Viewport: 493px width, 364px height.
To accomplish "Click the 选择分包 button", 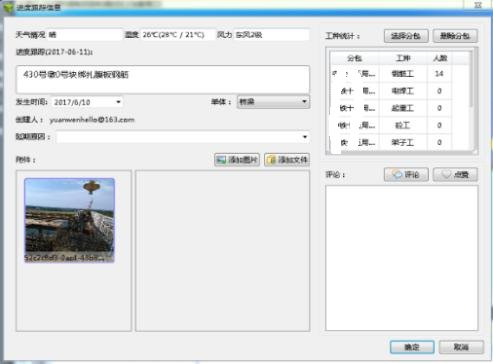I will tap(406, 36).
